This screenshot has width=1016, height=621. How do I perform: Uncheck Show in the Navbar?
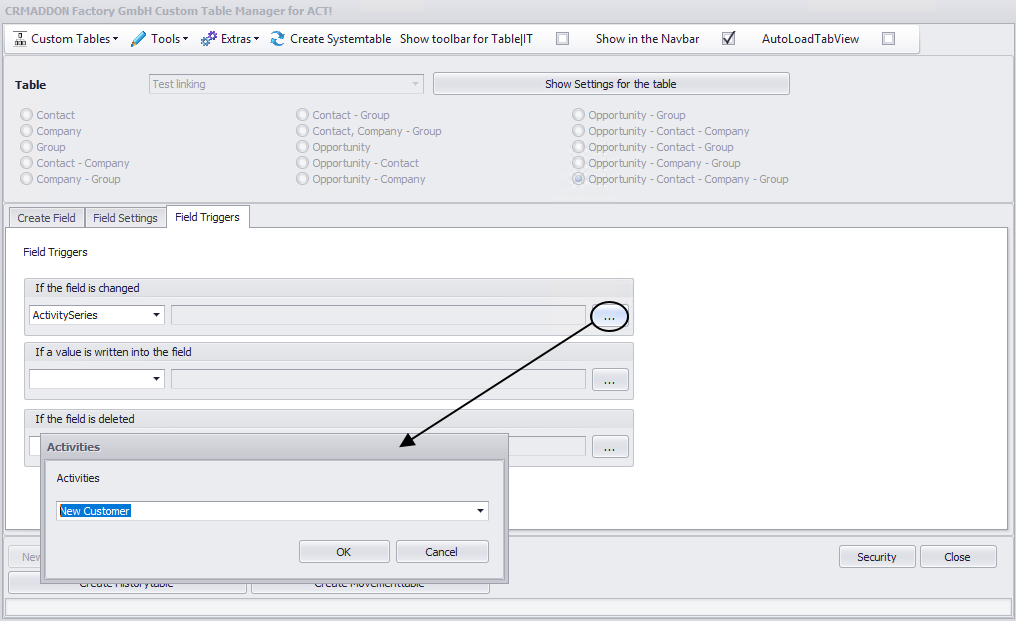[x=728, y=38]
